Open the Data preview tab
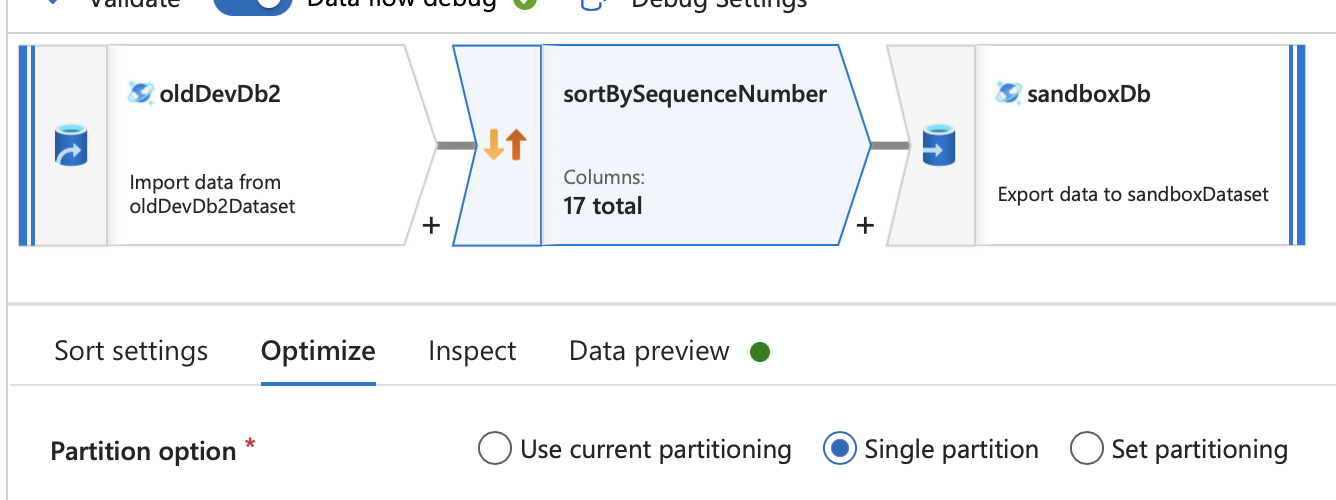1336x500 pixels. pos(649,352)
